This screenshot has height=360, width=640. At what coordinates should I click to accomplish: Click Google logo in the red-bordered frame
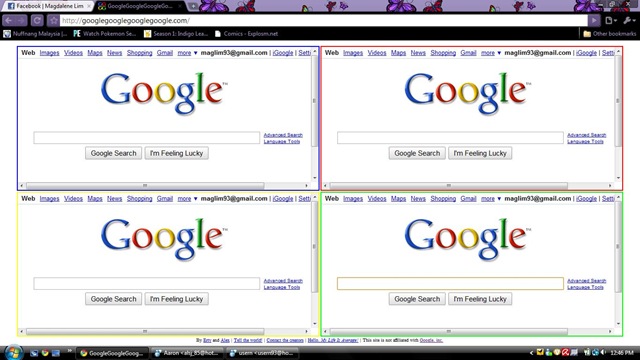pyautogui.click(x=467, y=93)
